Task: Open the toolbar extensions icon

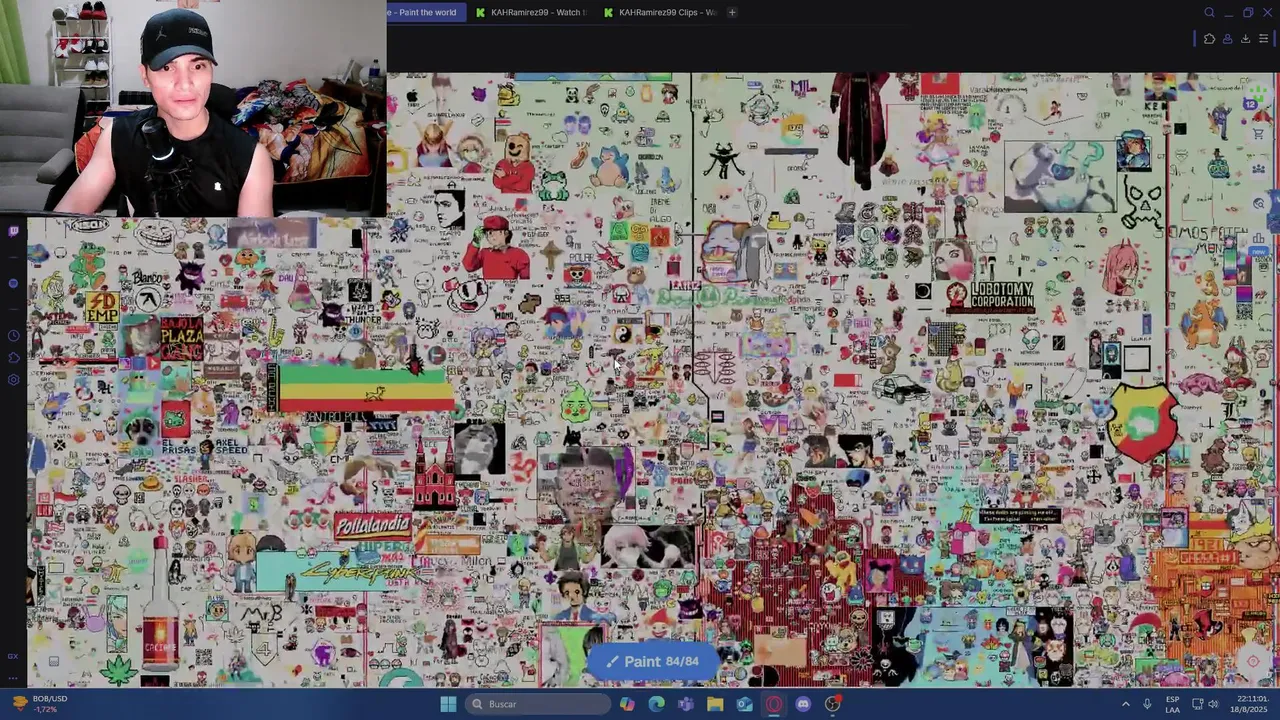Action: (x=1209, y=39)
